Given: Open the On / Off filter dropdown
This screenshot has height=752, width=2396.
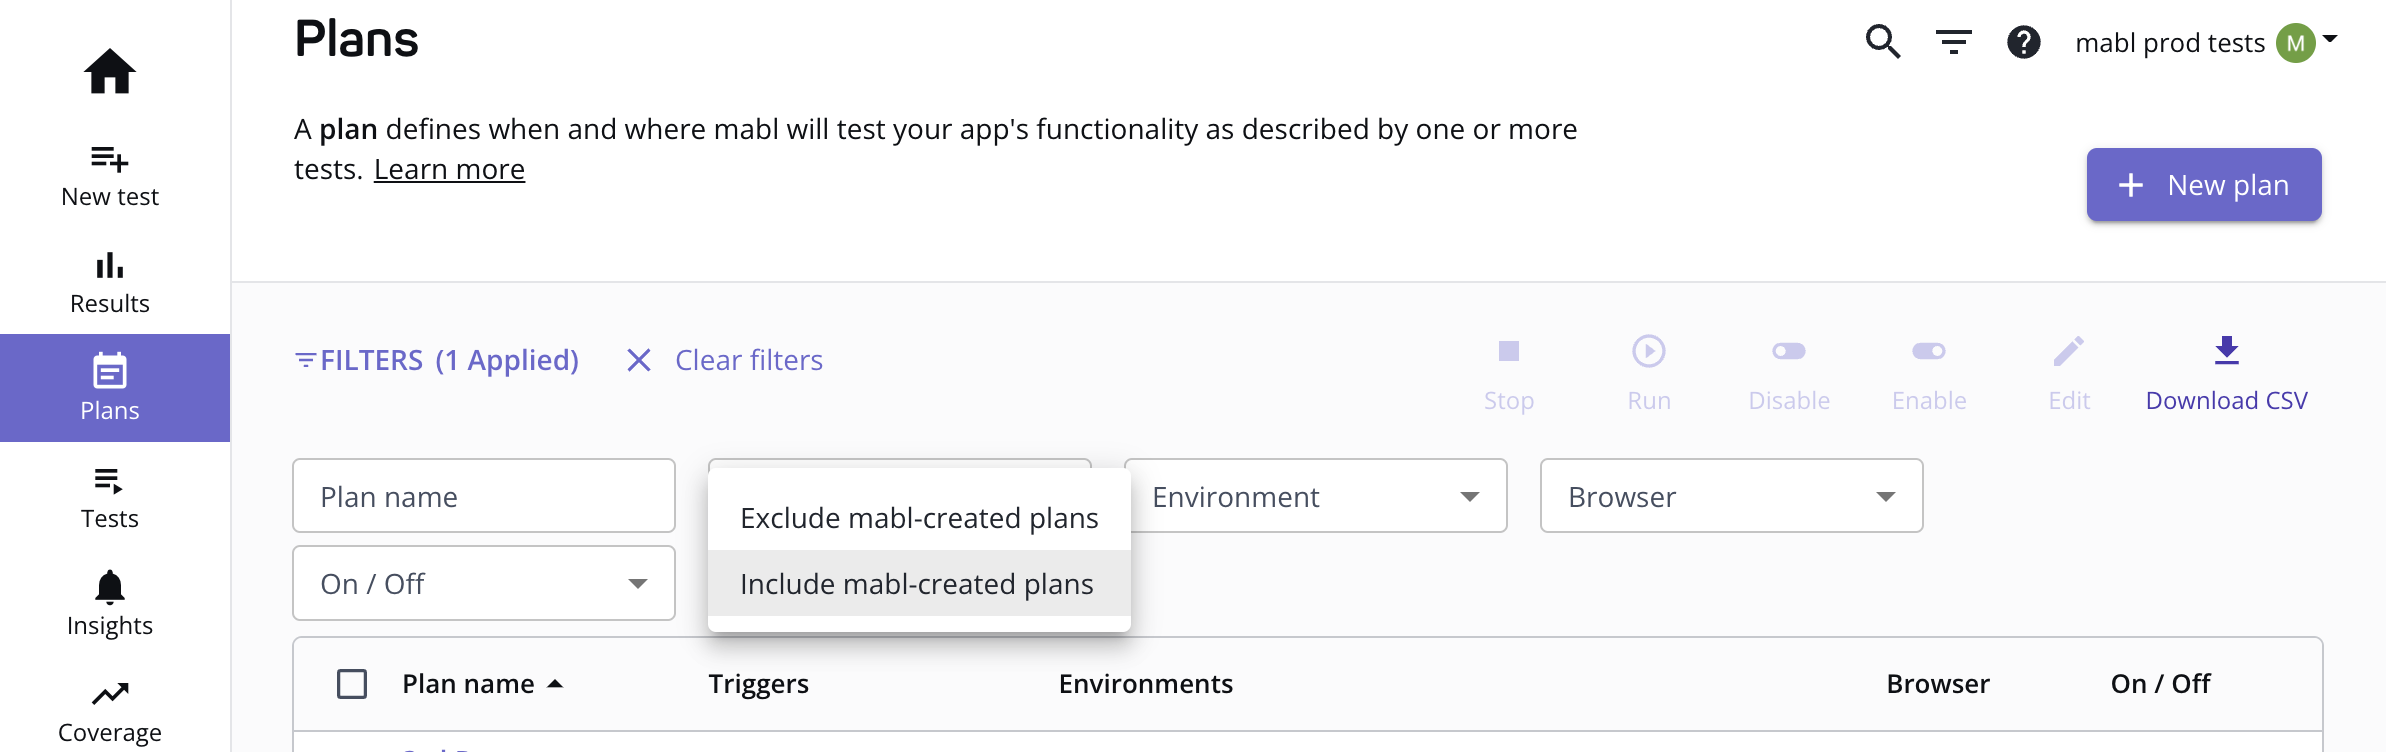Looking at the screenshot, I should point(484,583).
